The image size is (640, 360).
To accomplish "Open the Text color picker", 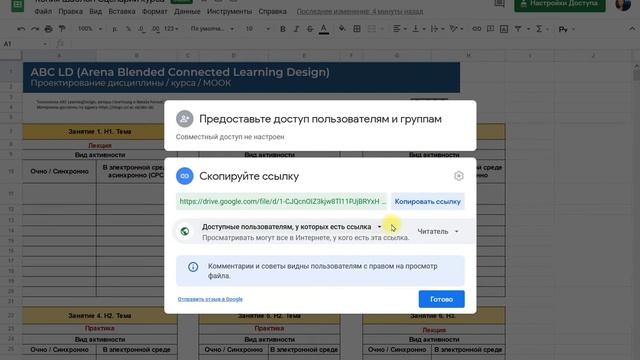I will point(324,29).
